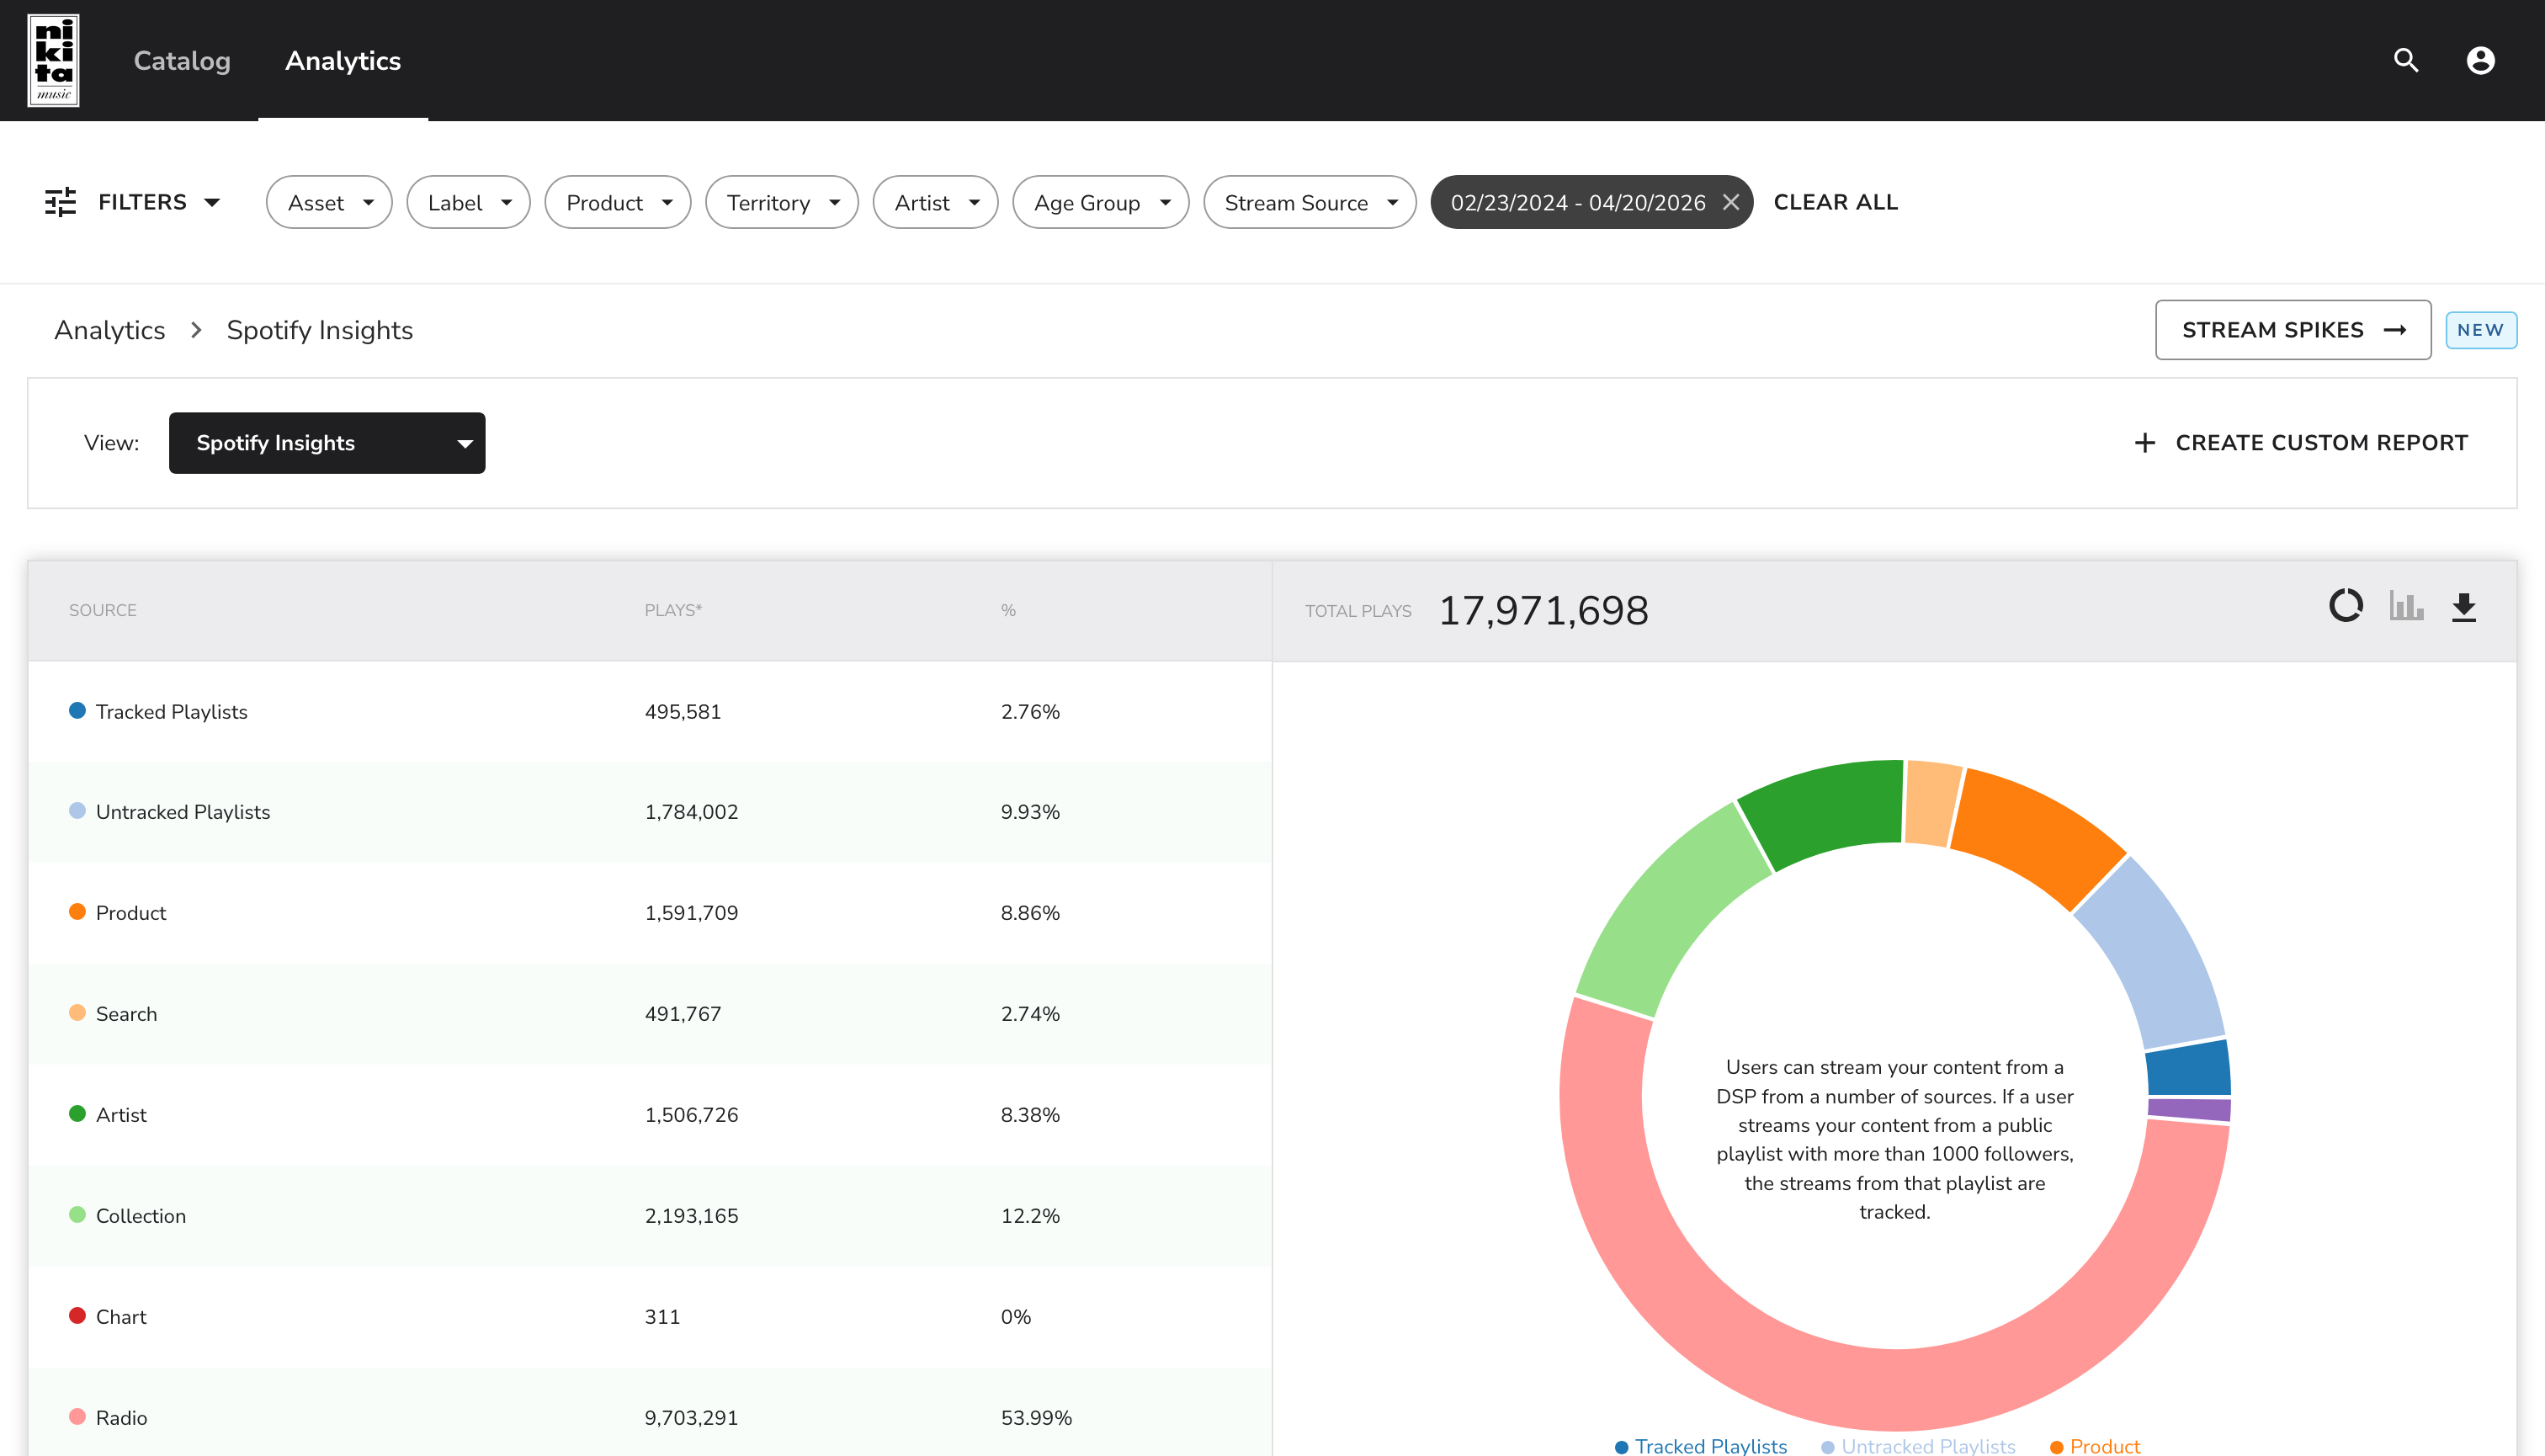
Task: Click the Chart red dot
Action: pyautogui.click(x=77, y=1315)
